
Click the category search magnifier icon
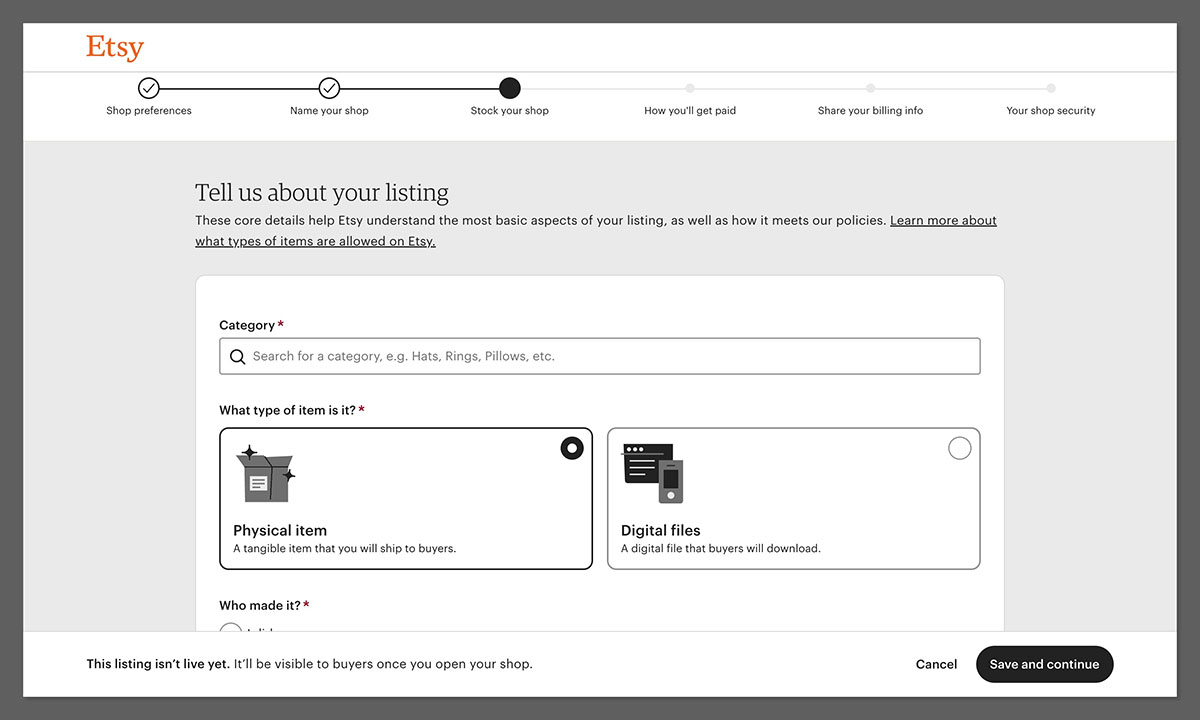238,357
